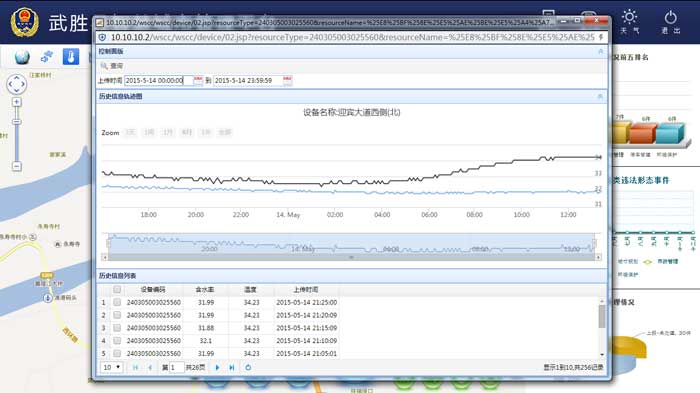The height and width of the screenshot is (393, 700).
Task: Open start date calendar picker
Action: (198, 80)
